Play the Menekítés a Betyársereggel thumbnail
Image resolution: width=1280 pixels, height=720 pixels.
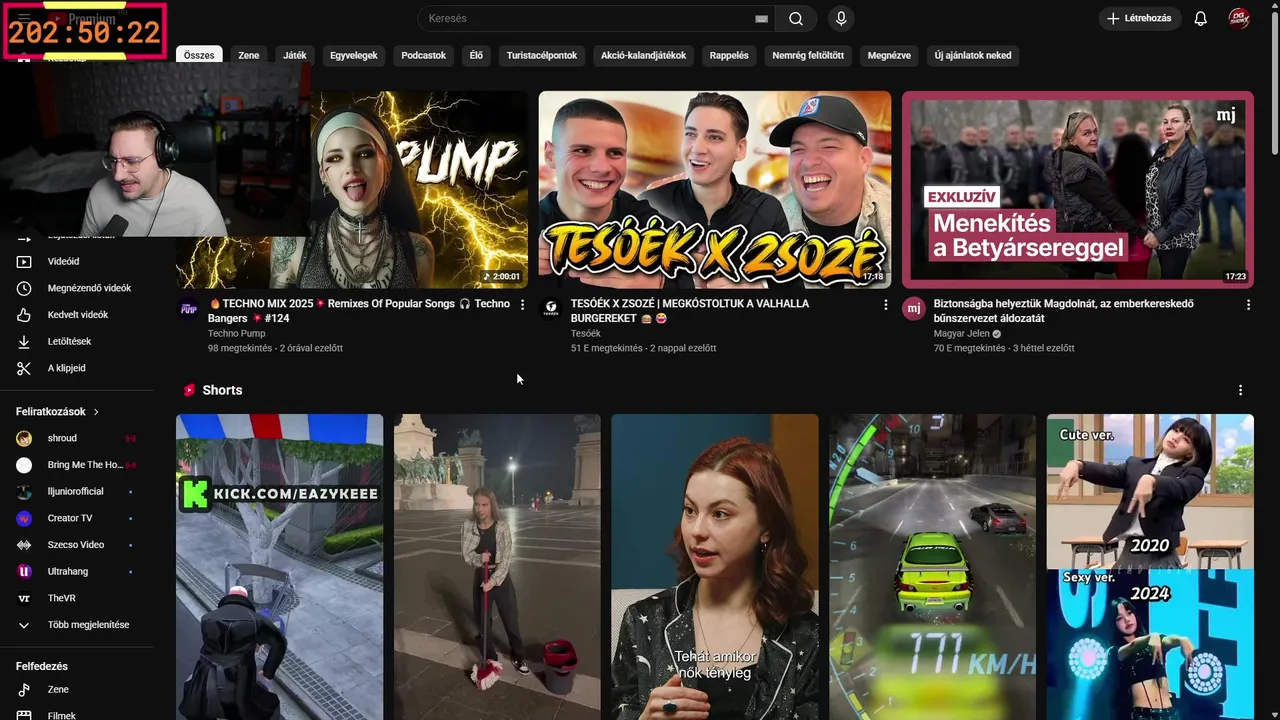tap(1077, 190)
